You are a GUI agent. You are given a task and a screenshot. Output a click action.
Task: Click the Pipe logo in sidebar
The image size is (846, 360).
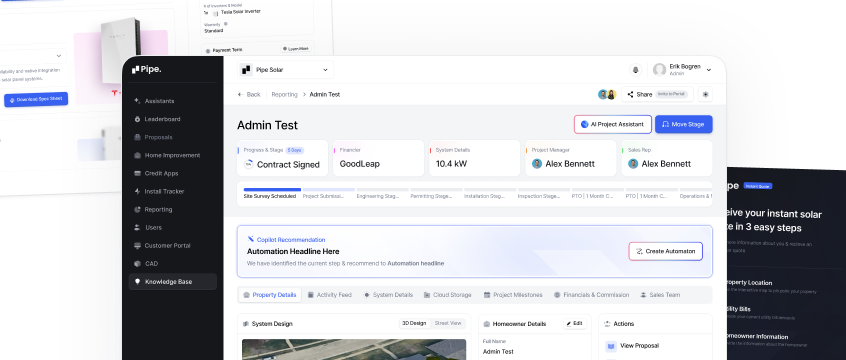pos(147,69)
